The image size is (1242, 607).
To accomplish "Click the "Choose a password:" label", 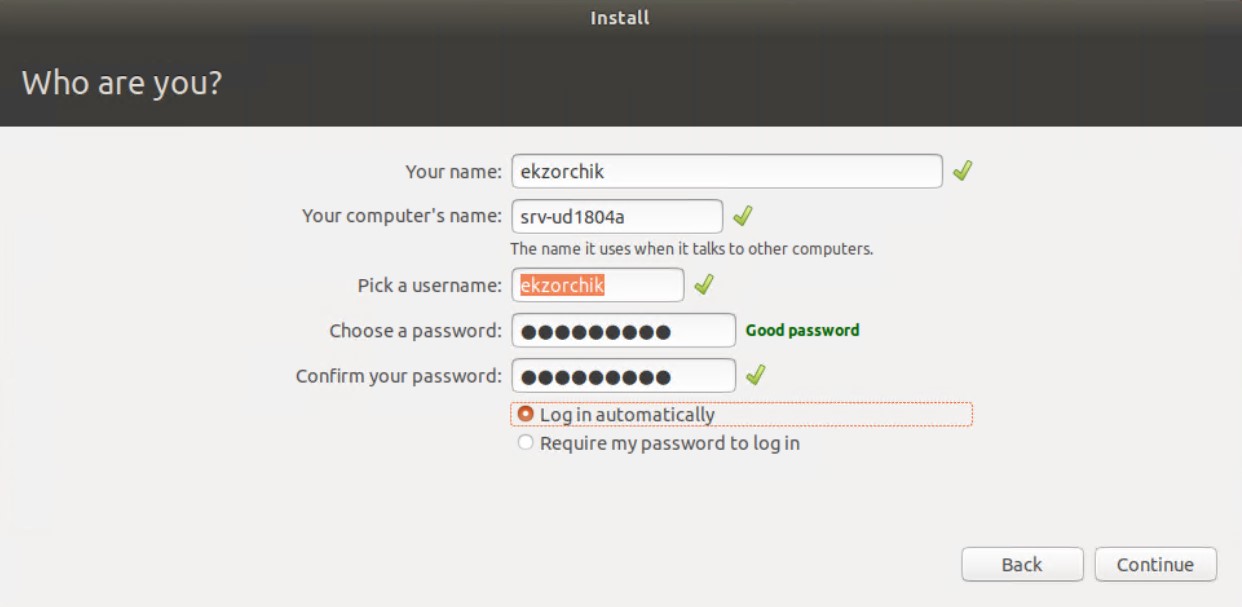I will click(x=415, y=331).
